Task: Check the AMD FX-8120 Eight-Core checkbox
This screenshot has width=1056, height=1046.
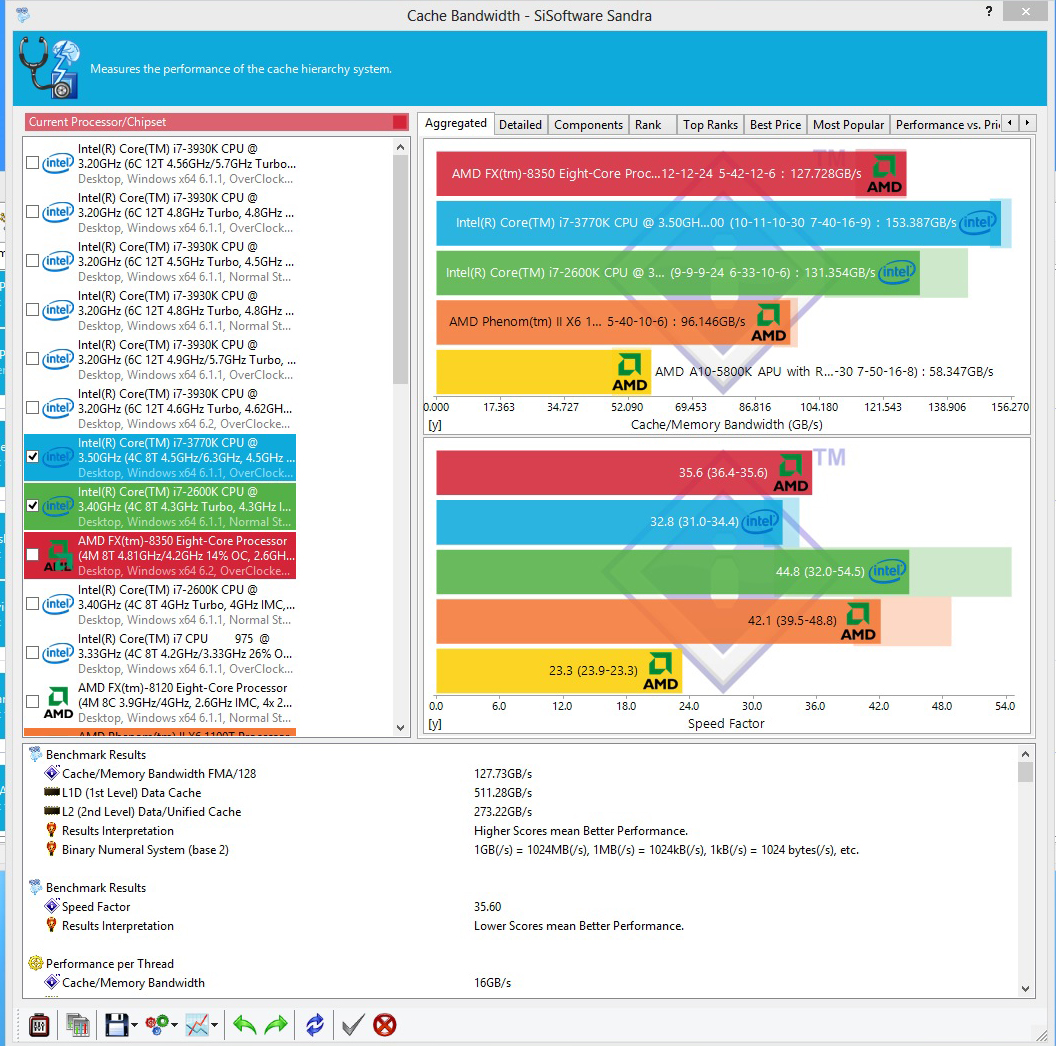Action: pyautogui.click(x=32, y=702)
